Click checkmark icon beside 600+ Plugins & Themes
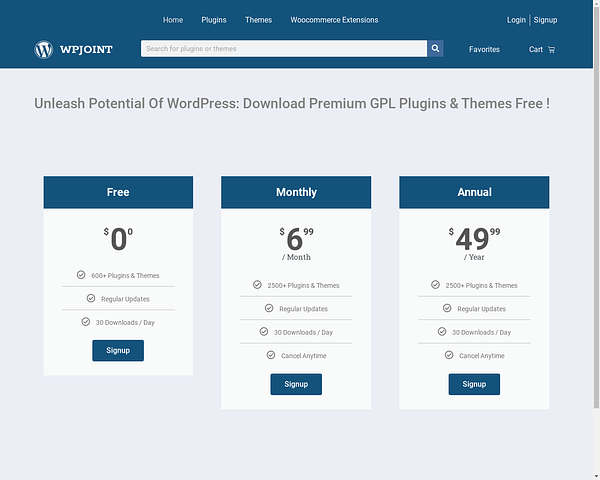This screenshot has width=600, height=480. (81, 275)
